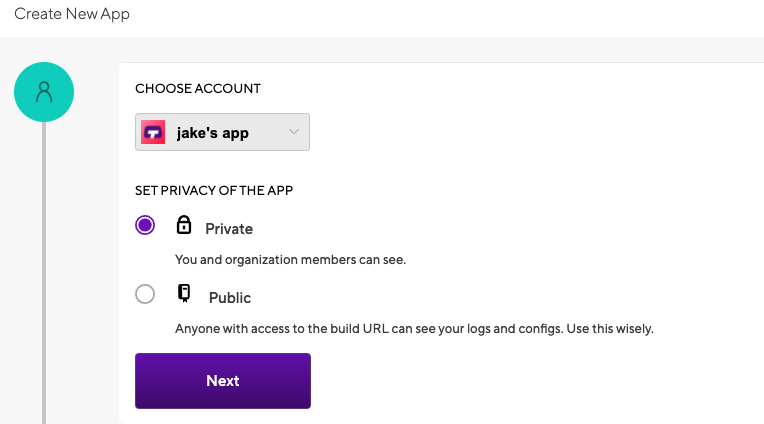Select the Public radio button
Image resolution: width=764 pixels, height=424 pixels.
tap(145, 294)
